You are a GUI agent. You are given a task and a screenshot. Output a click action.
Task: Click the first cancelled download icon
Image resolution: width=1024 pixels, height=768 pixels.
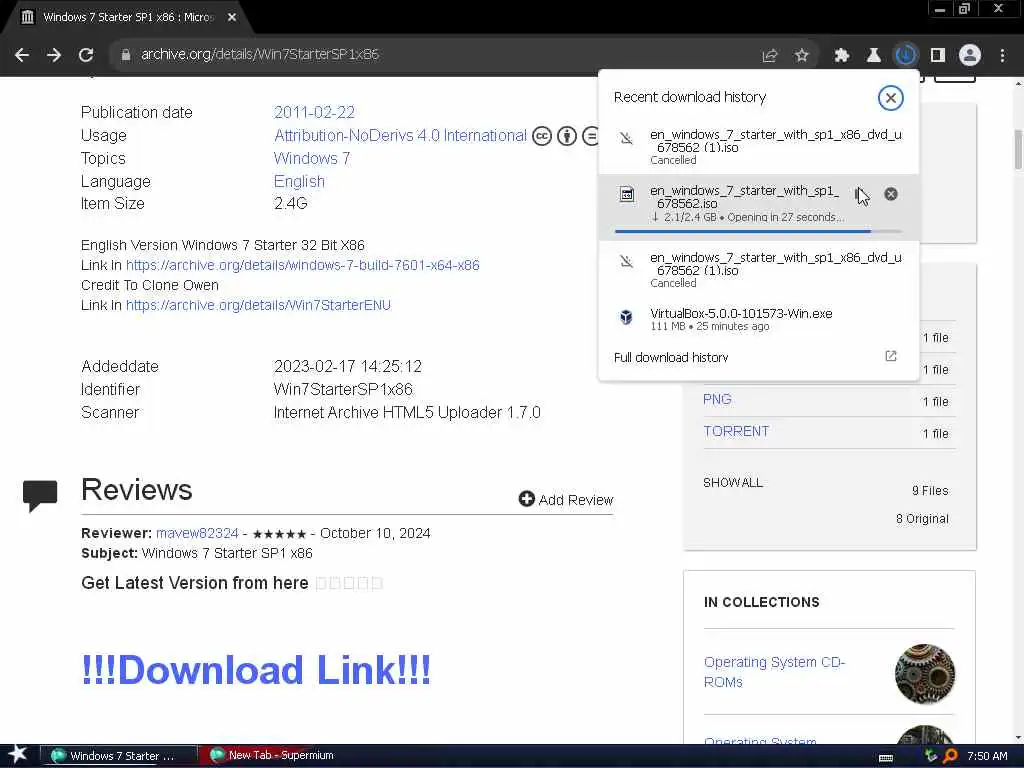(626, 138)
